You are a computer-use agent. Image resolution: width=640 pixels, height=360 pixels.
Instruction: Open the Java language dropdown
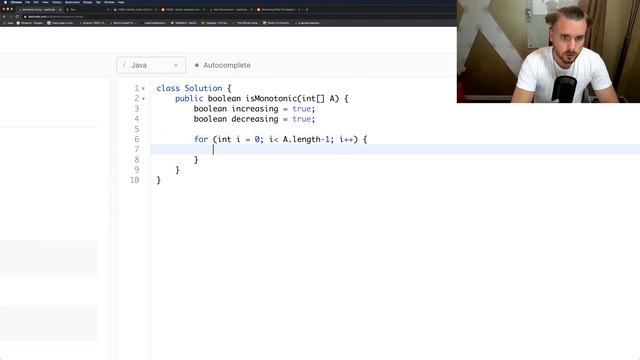(x=151, y=65)
